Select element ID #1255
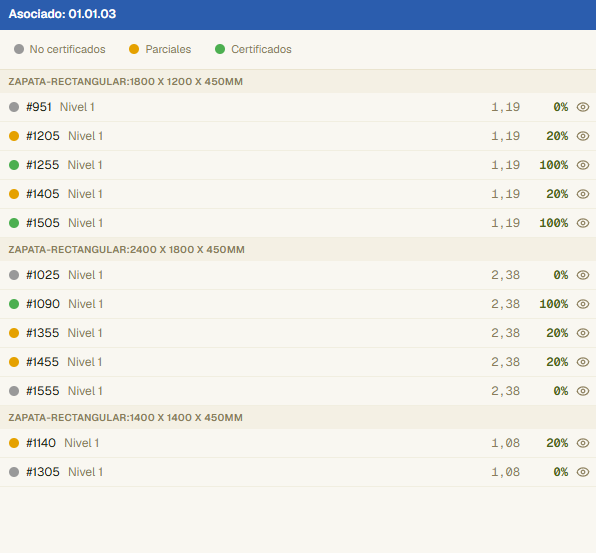Image resolution: width=596 pixels, height=553 pixels. click(x=43, y=165)
